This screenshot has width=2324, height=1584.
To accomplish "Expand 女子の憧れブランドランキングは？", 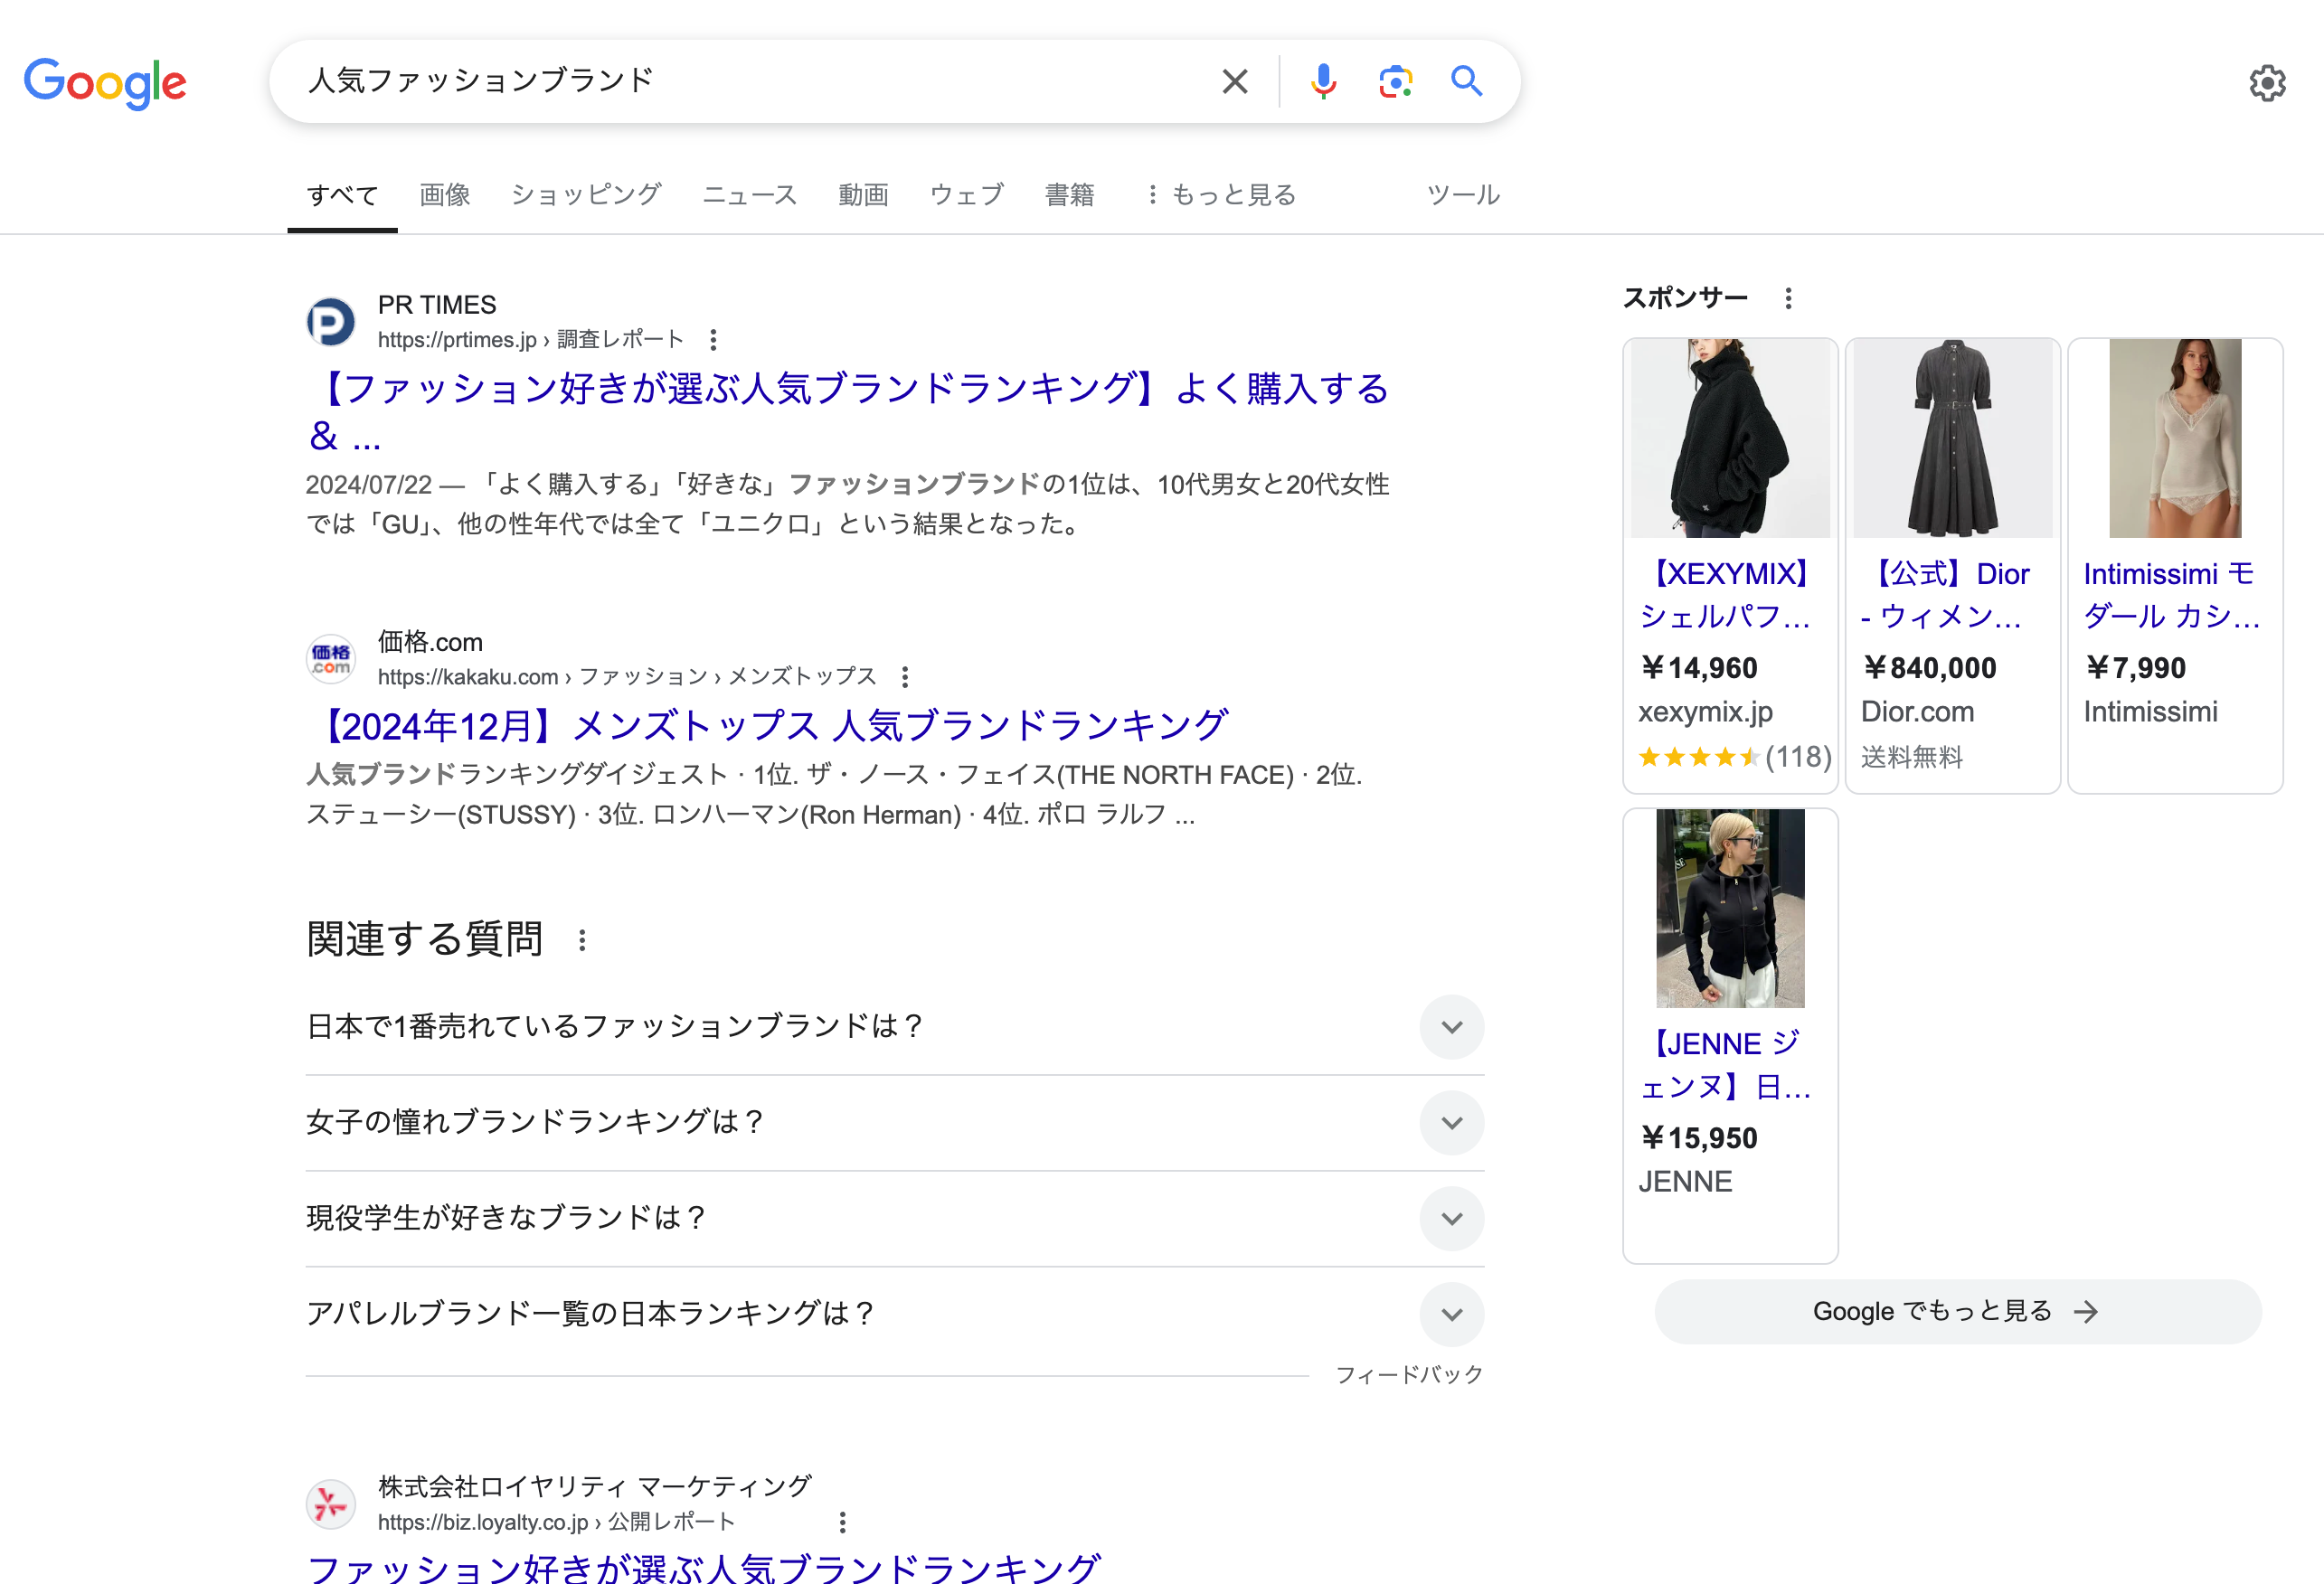I will 895,1123.
